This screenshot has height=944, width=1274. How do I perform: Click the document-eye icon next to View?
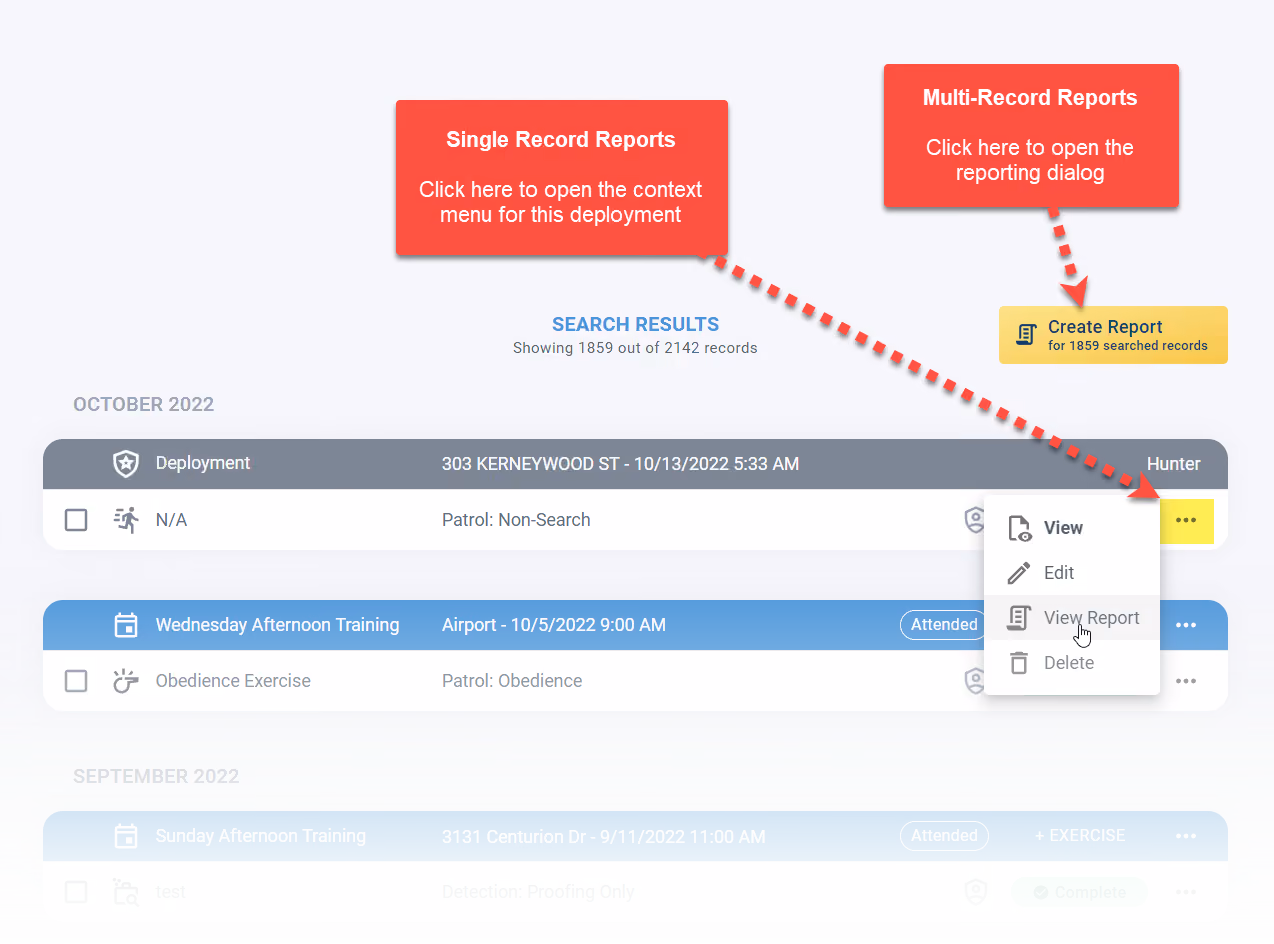[1019, 528]
